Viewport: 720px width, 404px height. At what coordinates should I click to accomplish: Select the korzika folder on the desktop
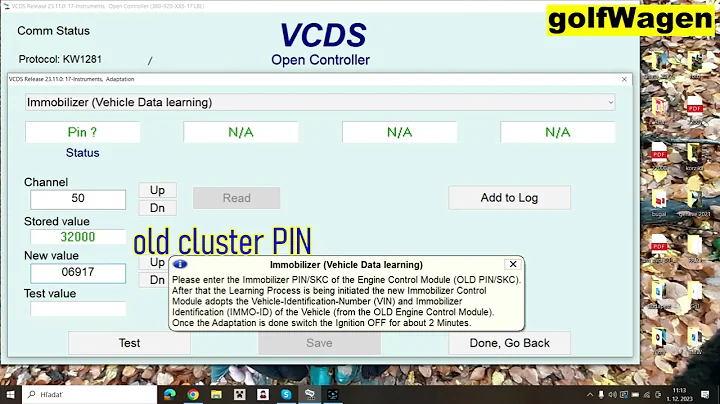[x=694, y=156]
